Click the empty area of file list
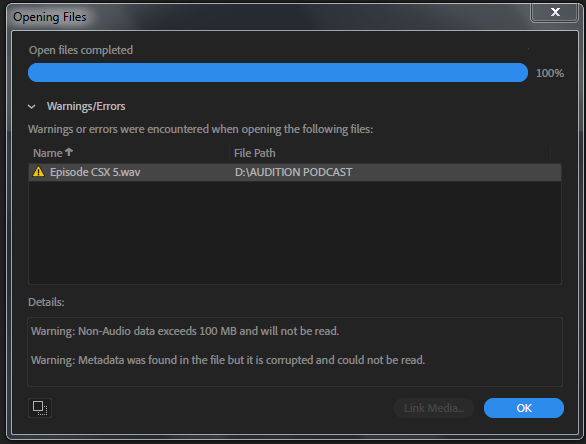 [x=295, y=232]
